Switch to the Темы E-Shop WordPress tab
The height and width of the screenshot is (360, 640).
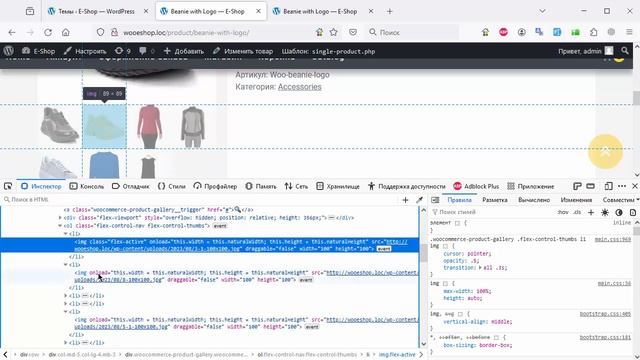click(97, 11)
